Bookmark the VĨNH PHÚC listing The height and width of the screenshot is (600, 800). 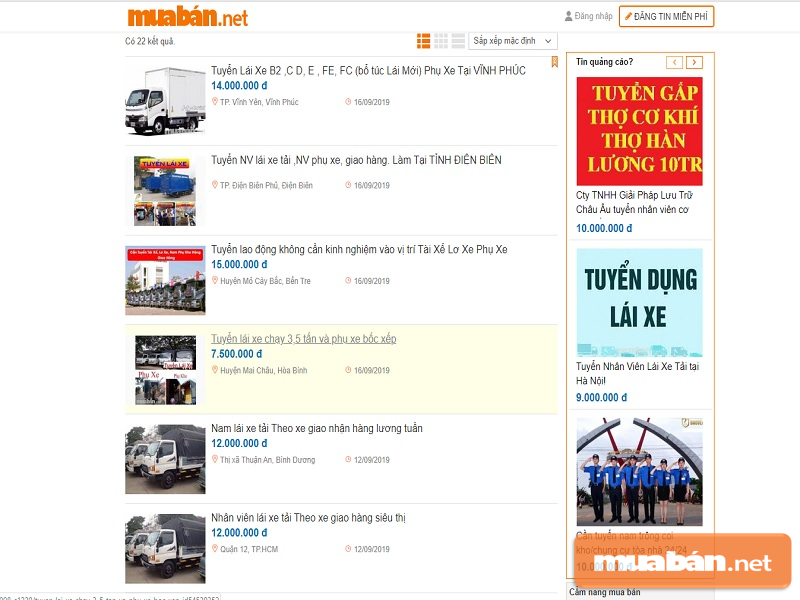click(x=555, y=62)
